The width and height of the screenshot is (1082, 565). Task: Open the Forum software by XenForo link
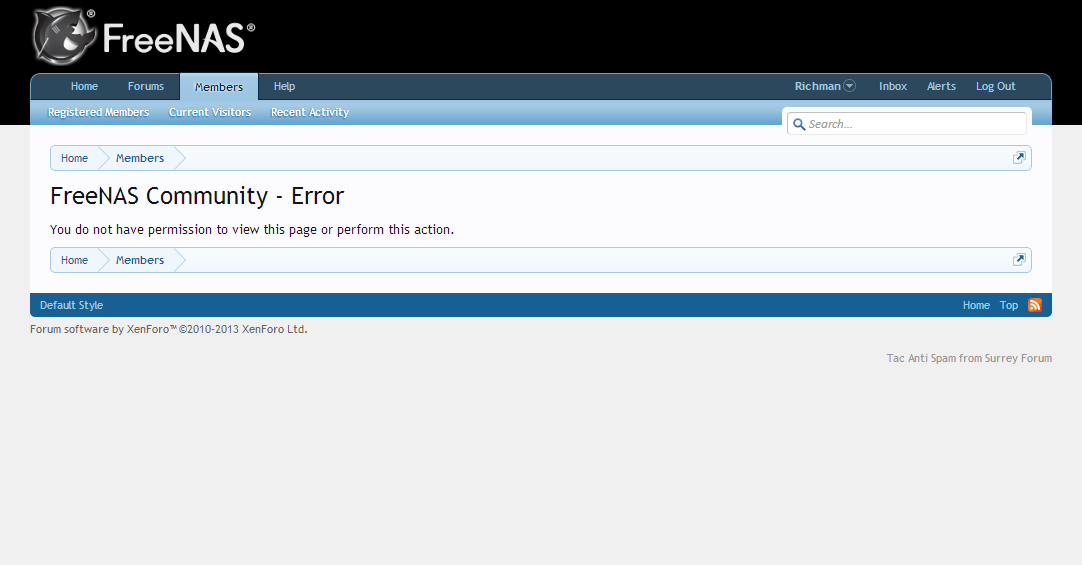pyautogui.click(x=168, y=329)
